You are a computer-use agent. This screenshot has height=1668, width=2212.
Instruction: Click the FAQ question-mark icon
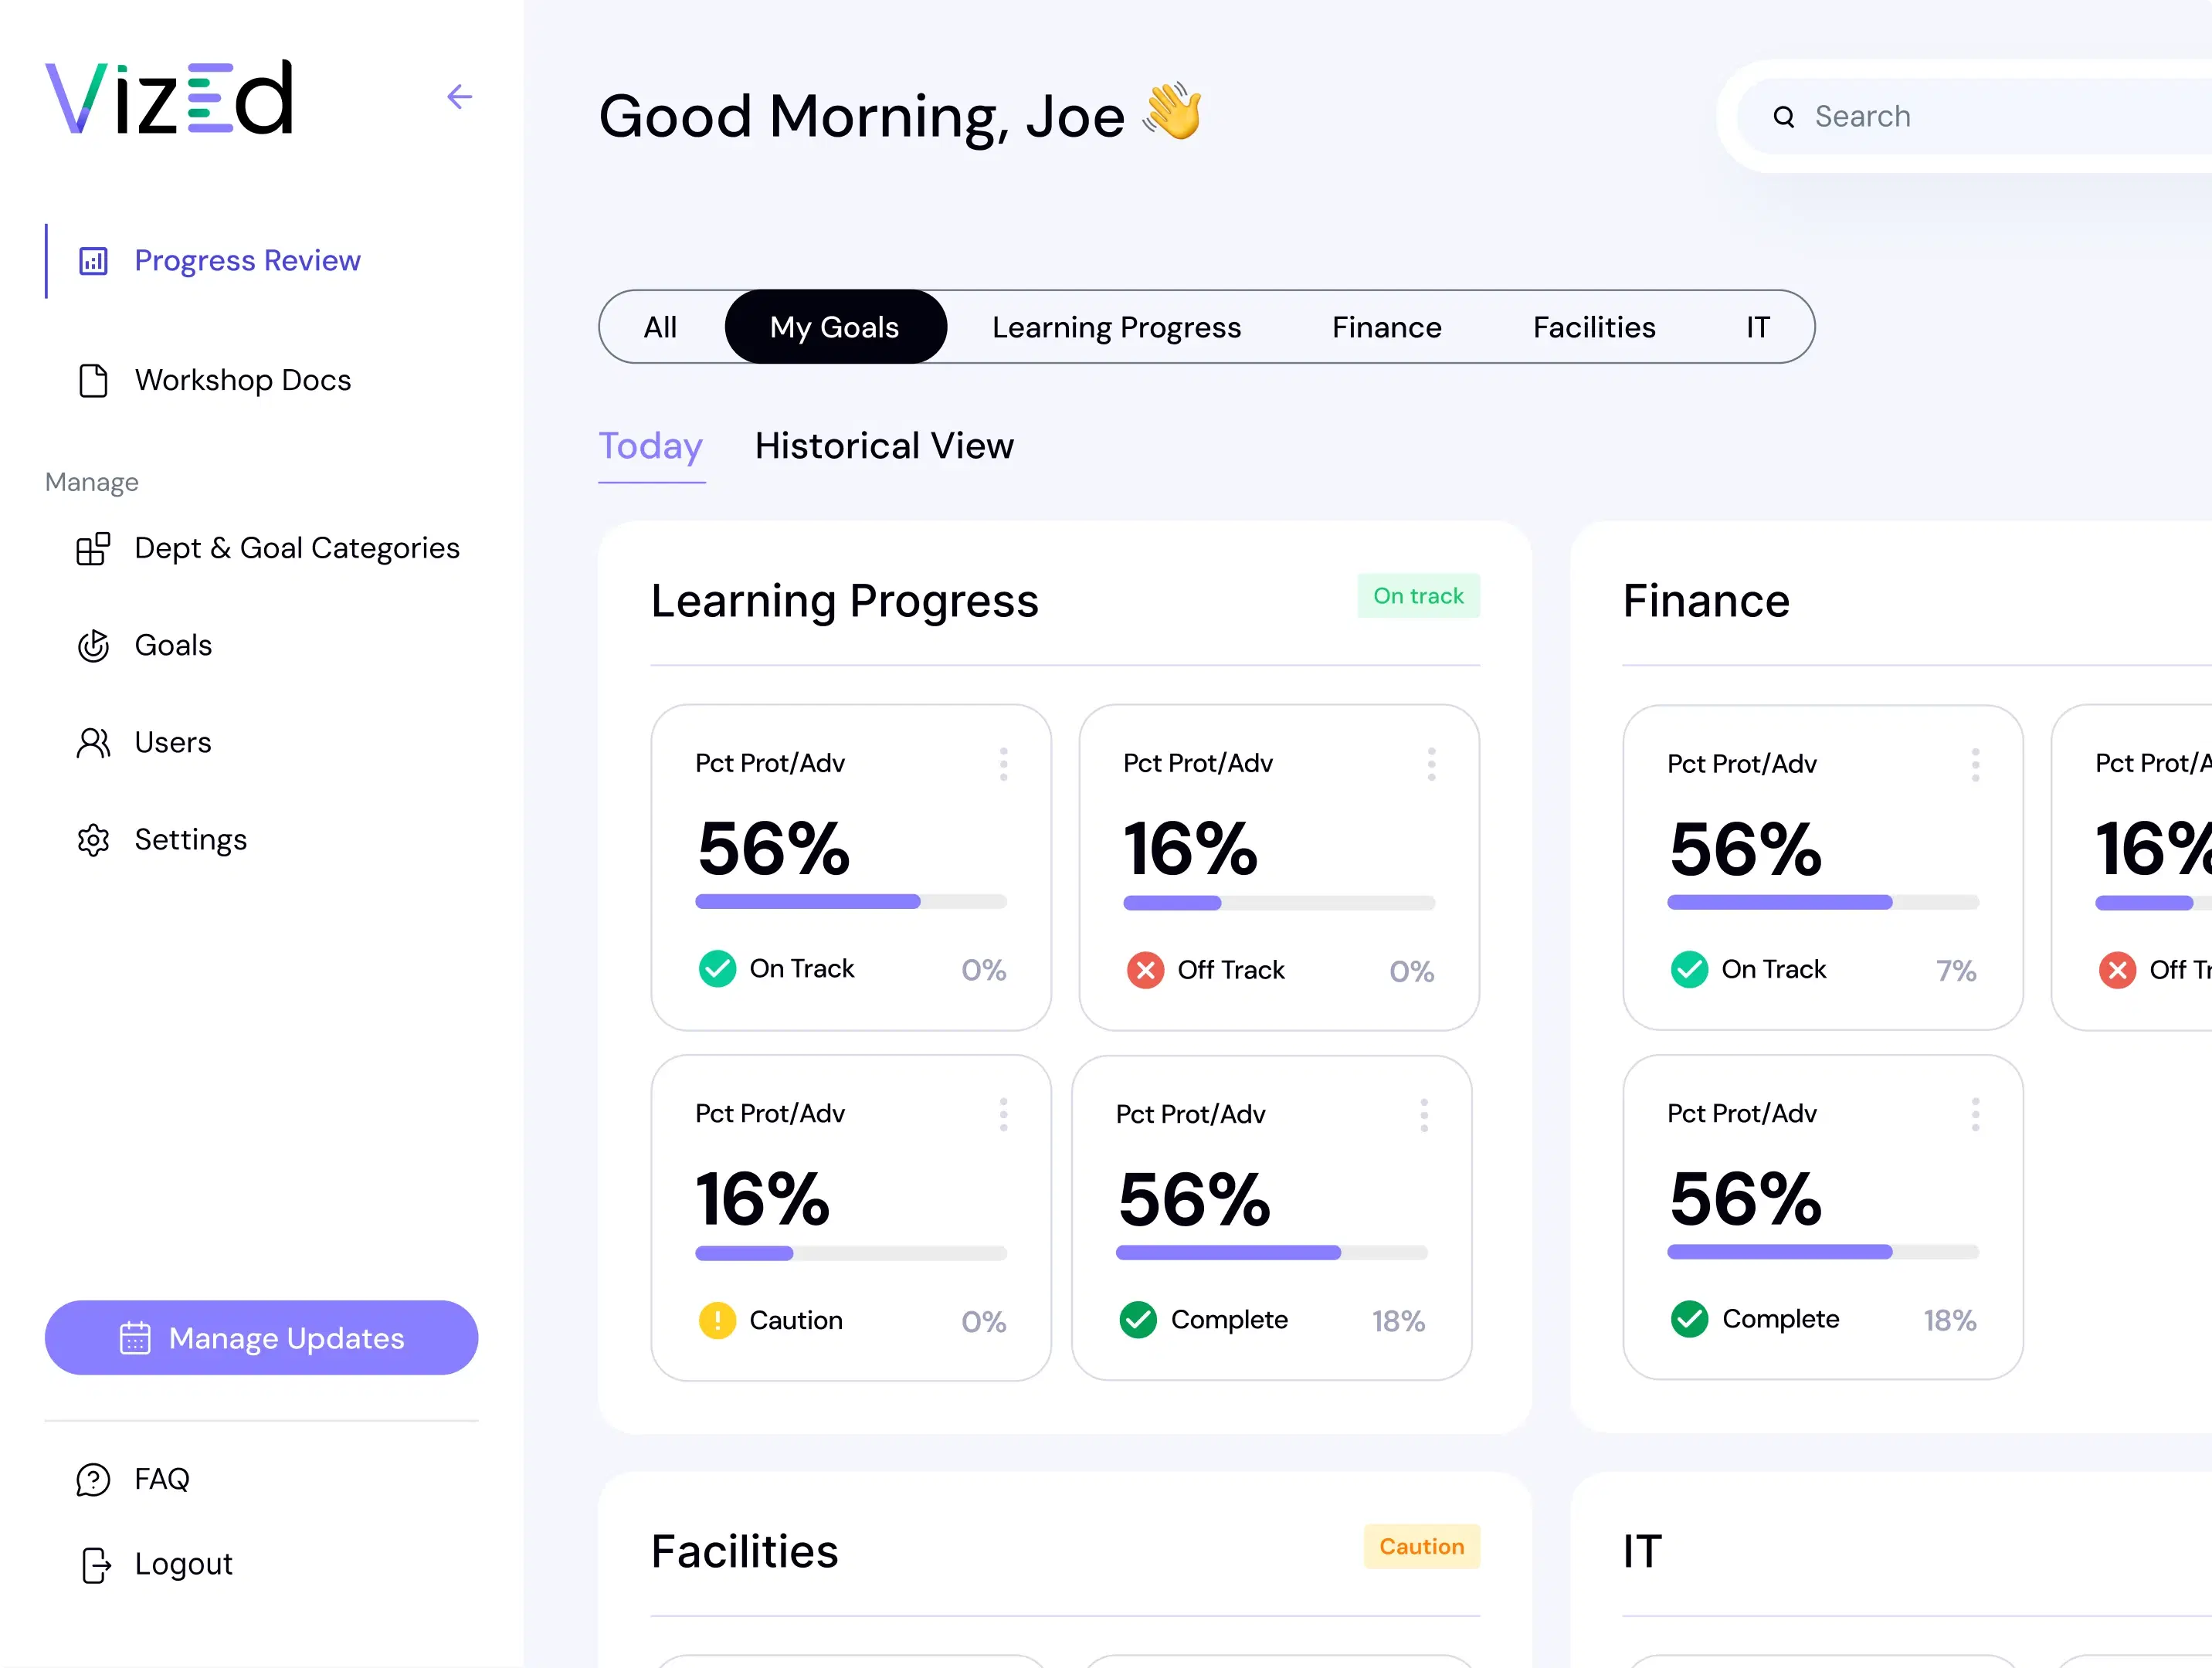click(x=93, y=1479)
